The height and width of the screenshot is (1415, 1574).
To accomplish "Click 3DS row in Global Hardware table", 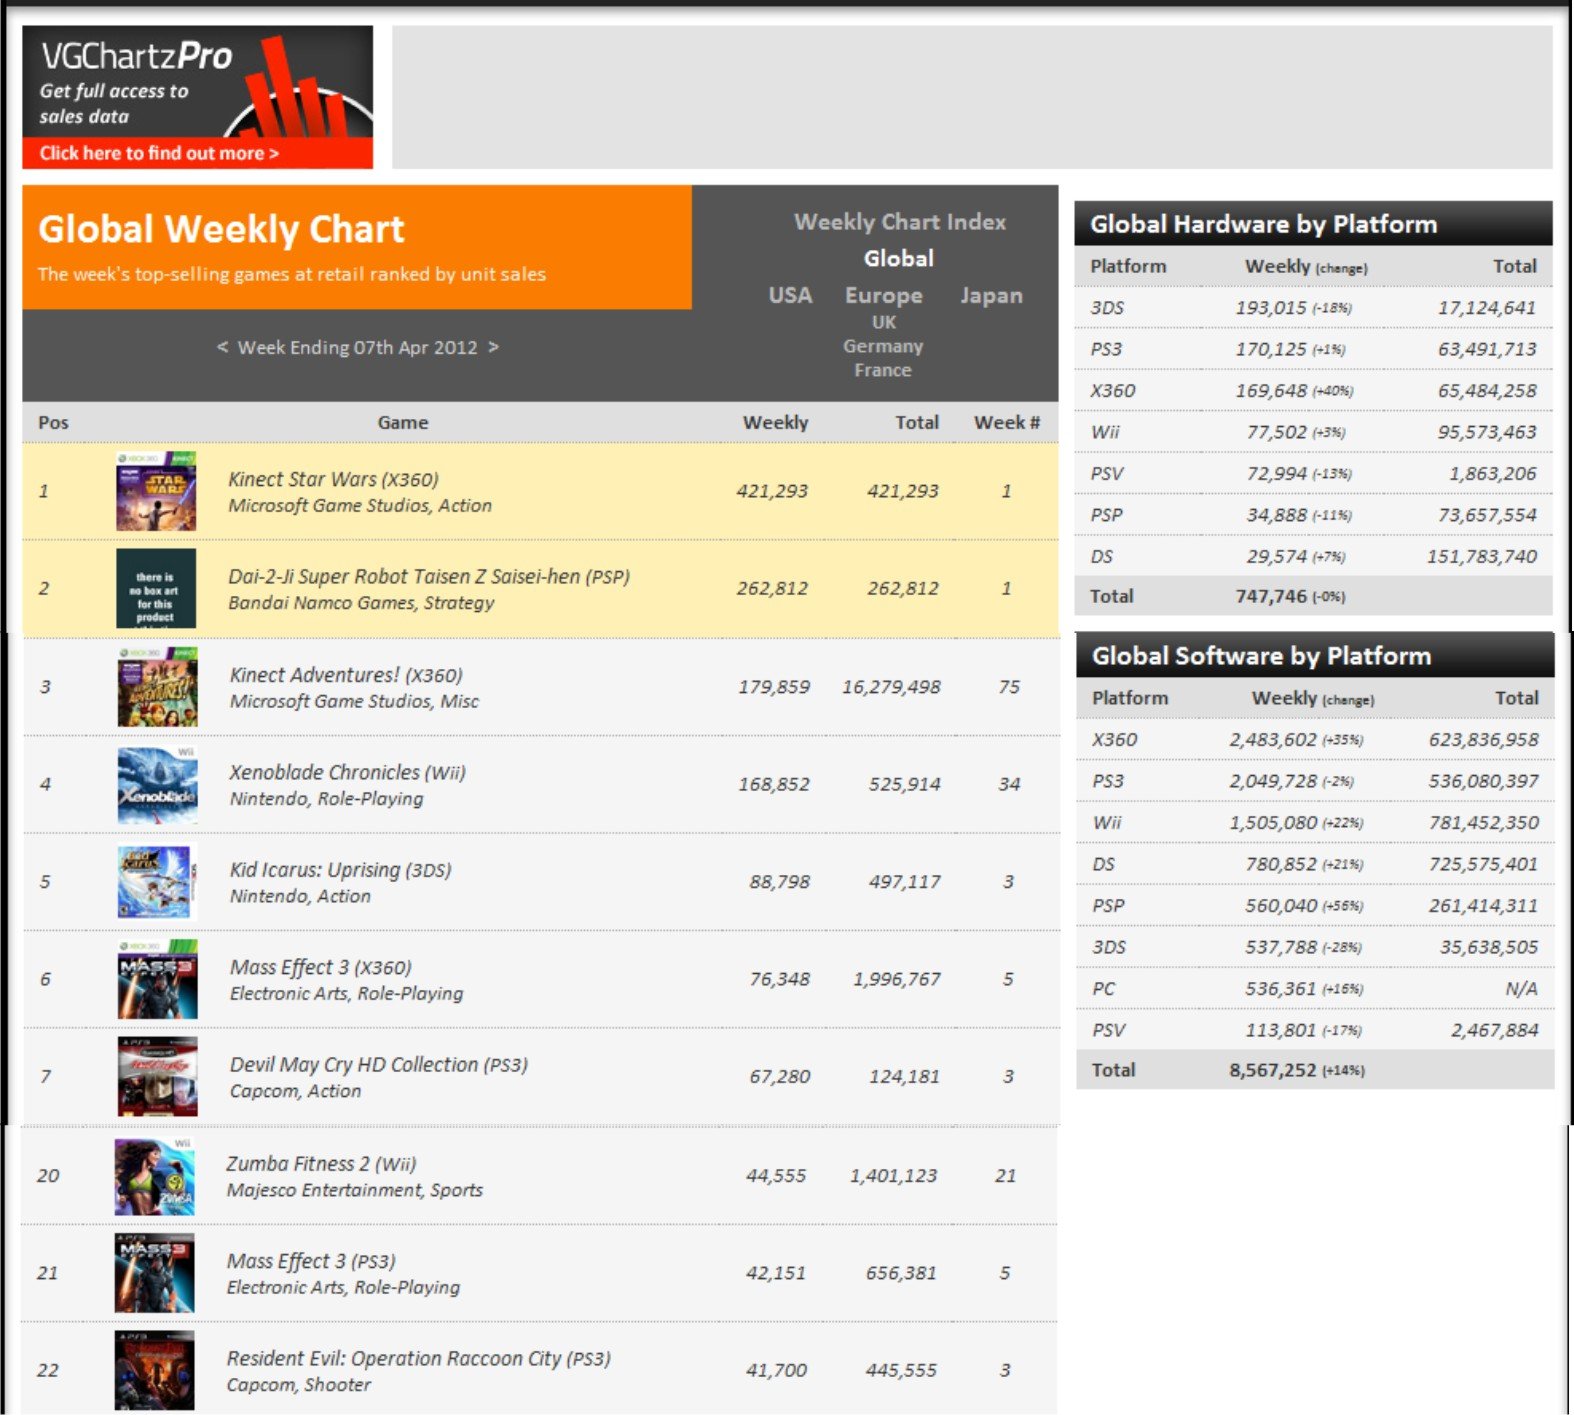I will point(1313,308).
